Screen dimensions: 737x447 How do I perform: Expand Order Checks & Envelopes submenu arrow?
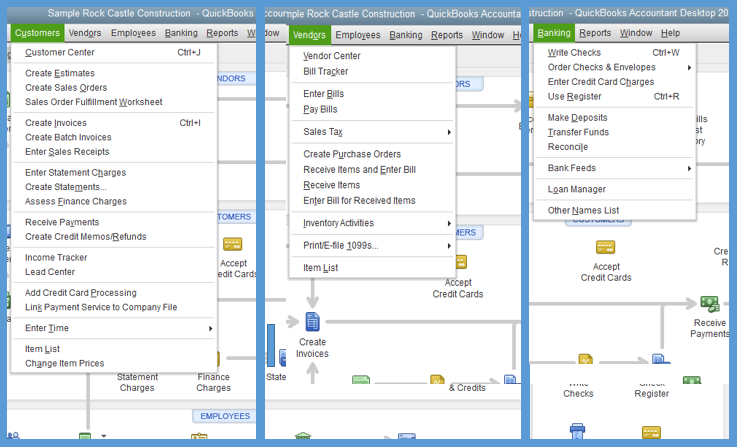point(689,68)
